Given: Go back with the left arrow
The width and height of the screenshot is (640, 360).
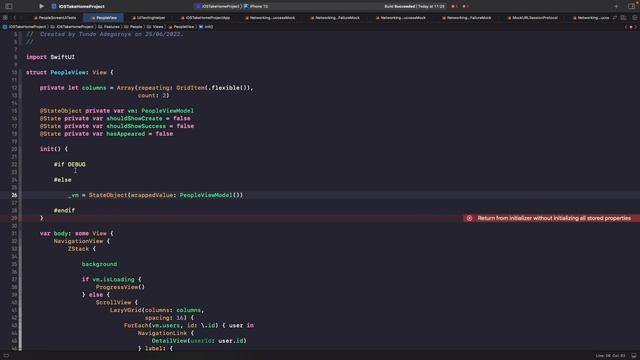Looking at the screenshot, I should click(15, 18).
